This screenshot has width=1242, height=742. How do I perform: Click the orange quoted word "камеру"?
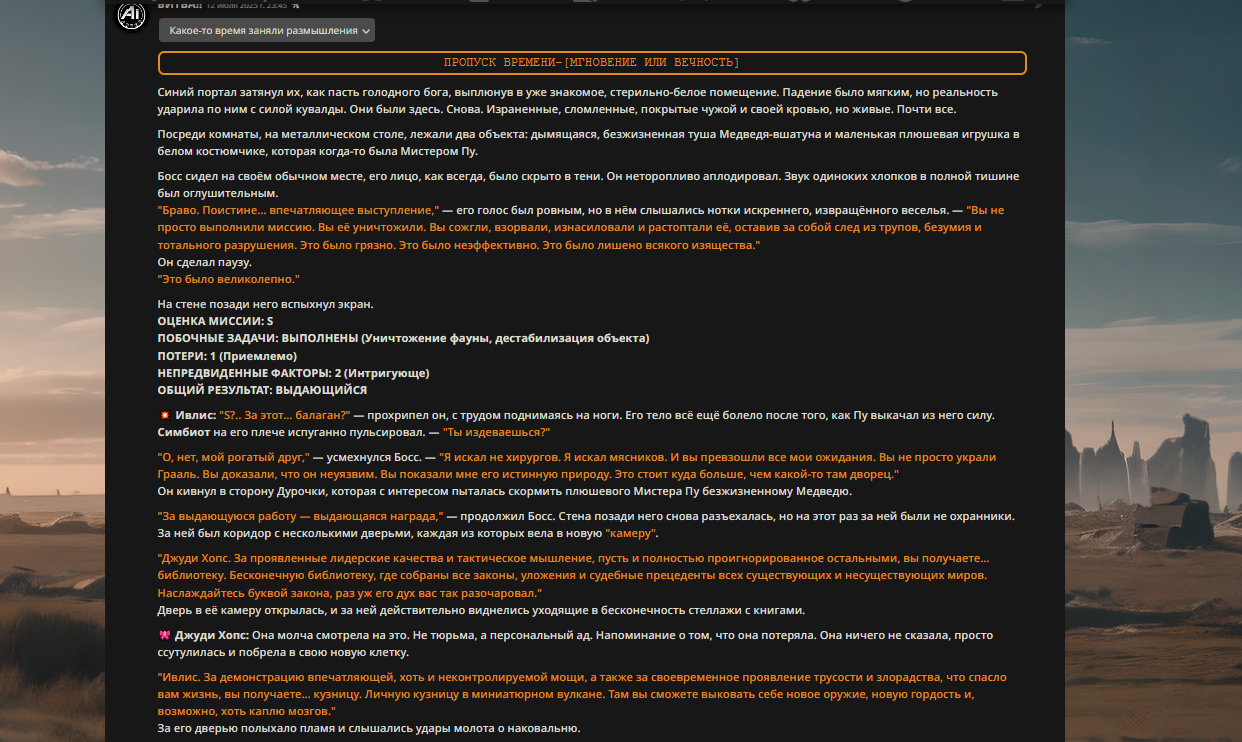pos(632,533)
